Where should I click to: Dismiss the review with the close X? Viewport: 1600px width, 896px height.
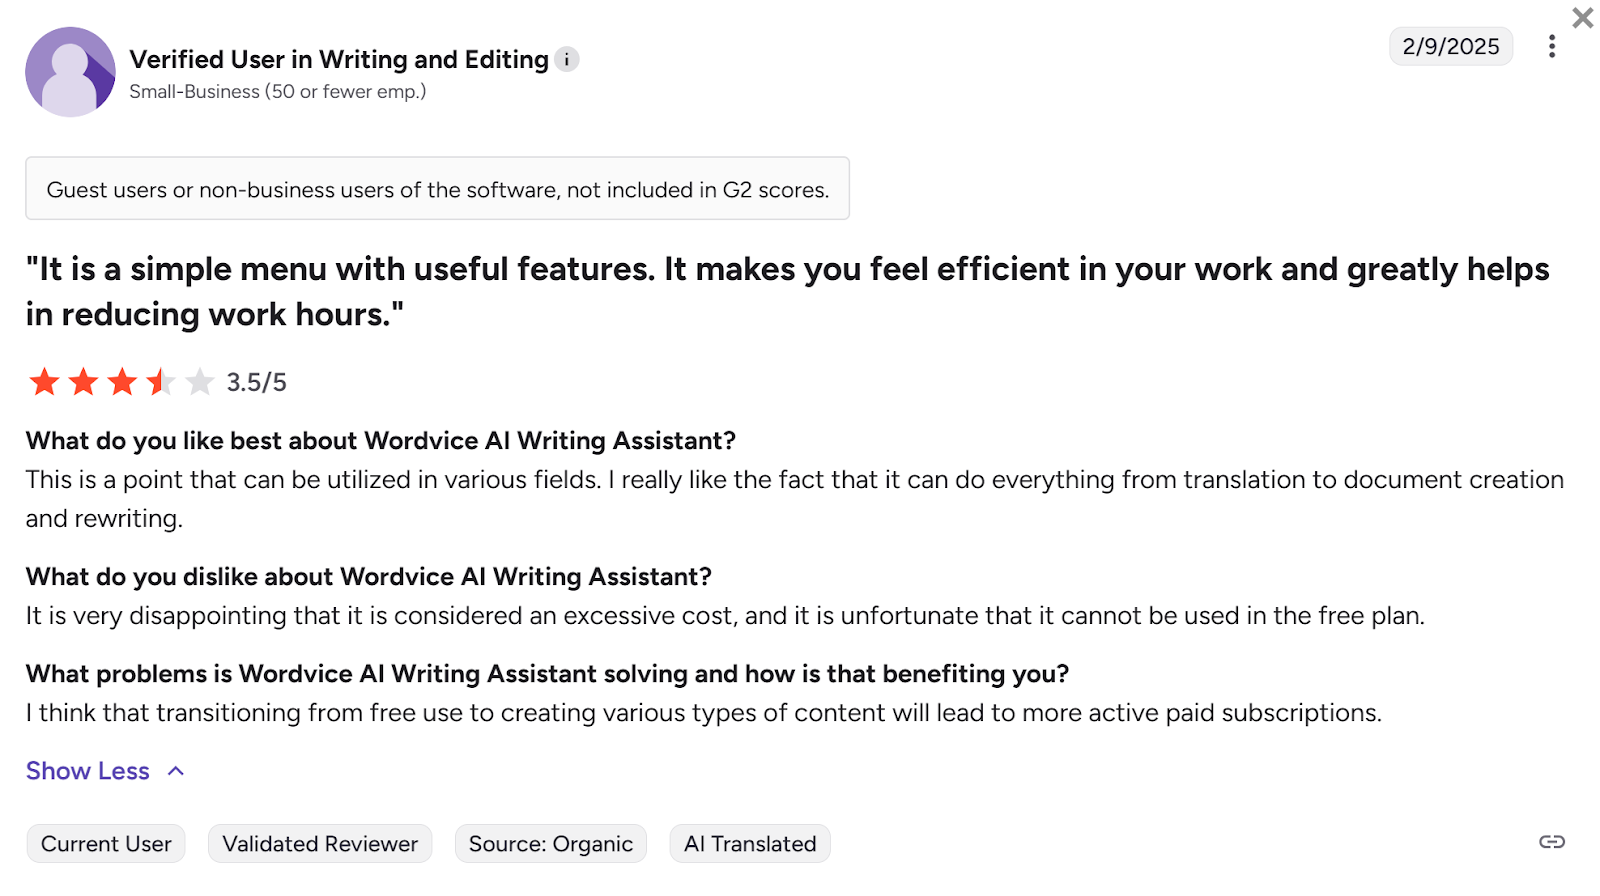(1583, 17)
